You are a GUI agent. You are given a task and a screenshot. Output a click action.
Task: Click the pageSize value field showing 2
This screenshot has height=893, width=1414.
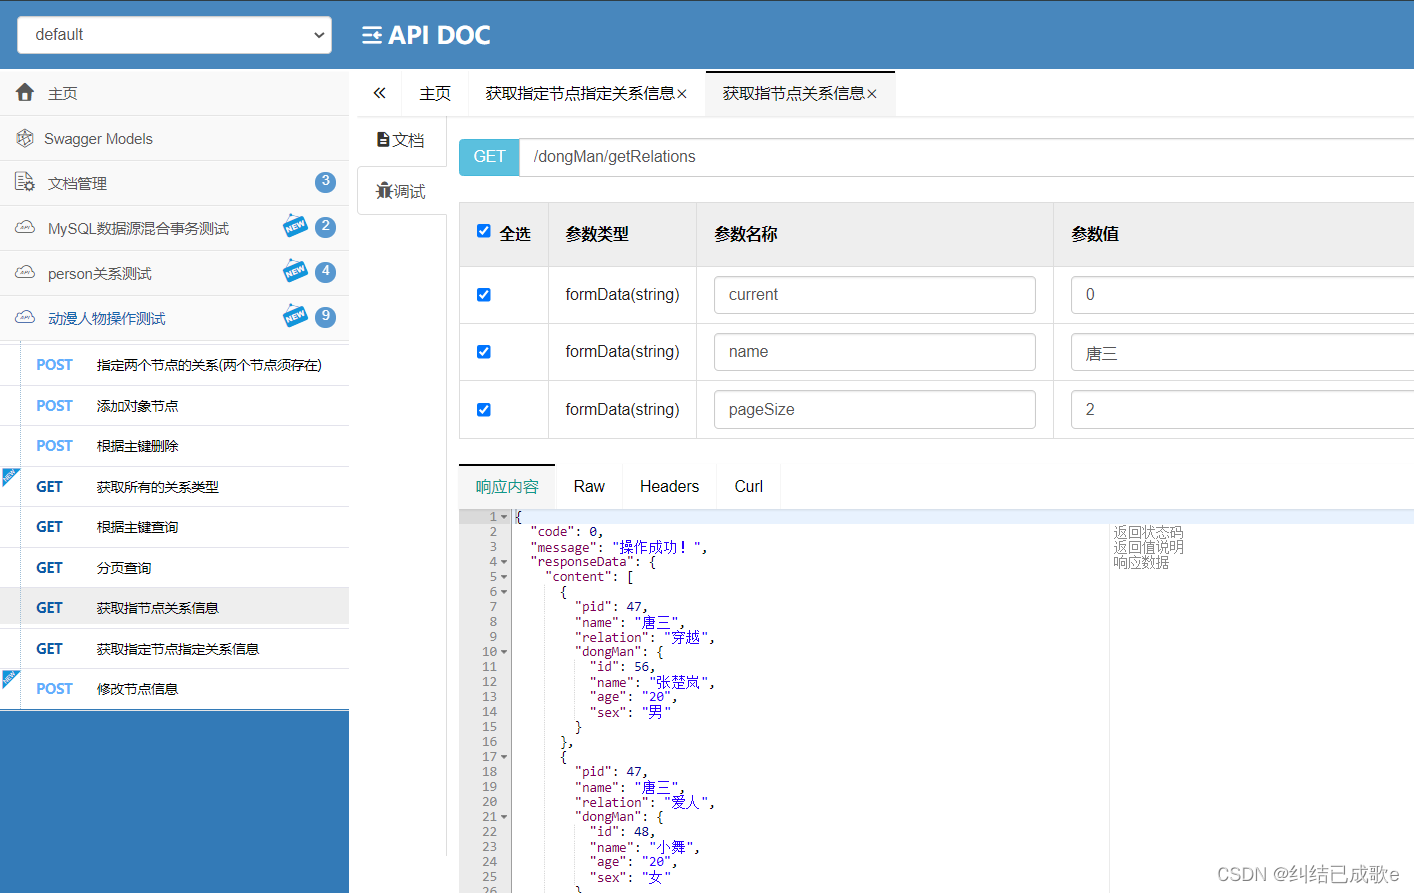(1242, 410)
